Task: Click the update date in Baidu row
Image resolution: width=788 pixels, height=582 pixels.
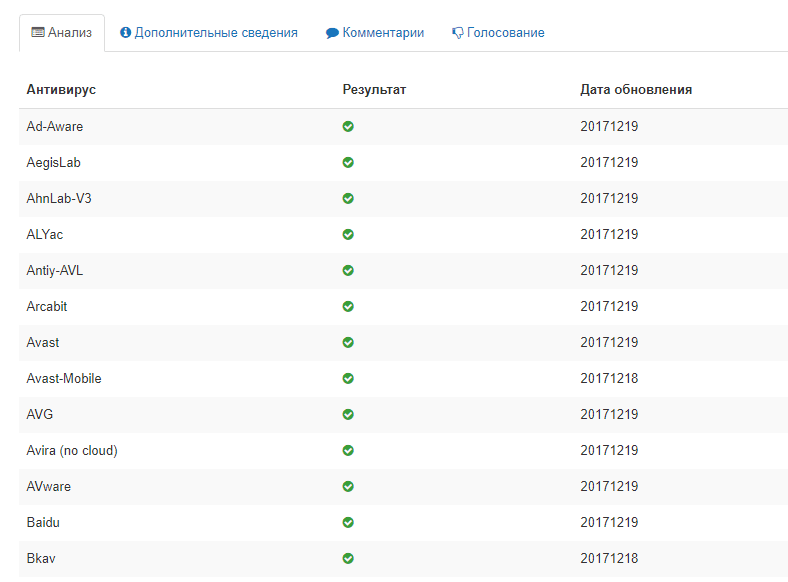Action: pyautogui.click(x=609, y=522)
